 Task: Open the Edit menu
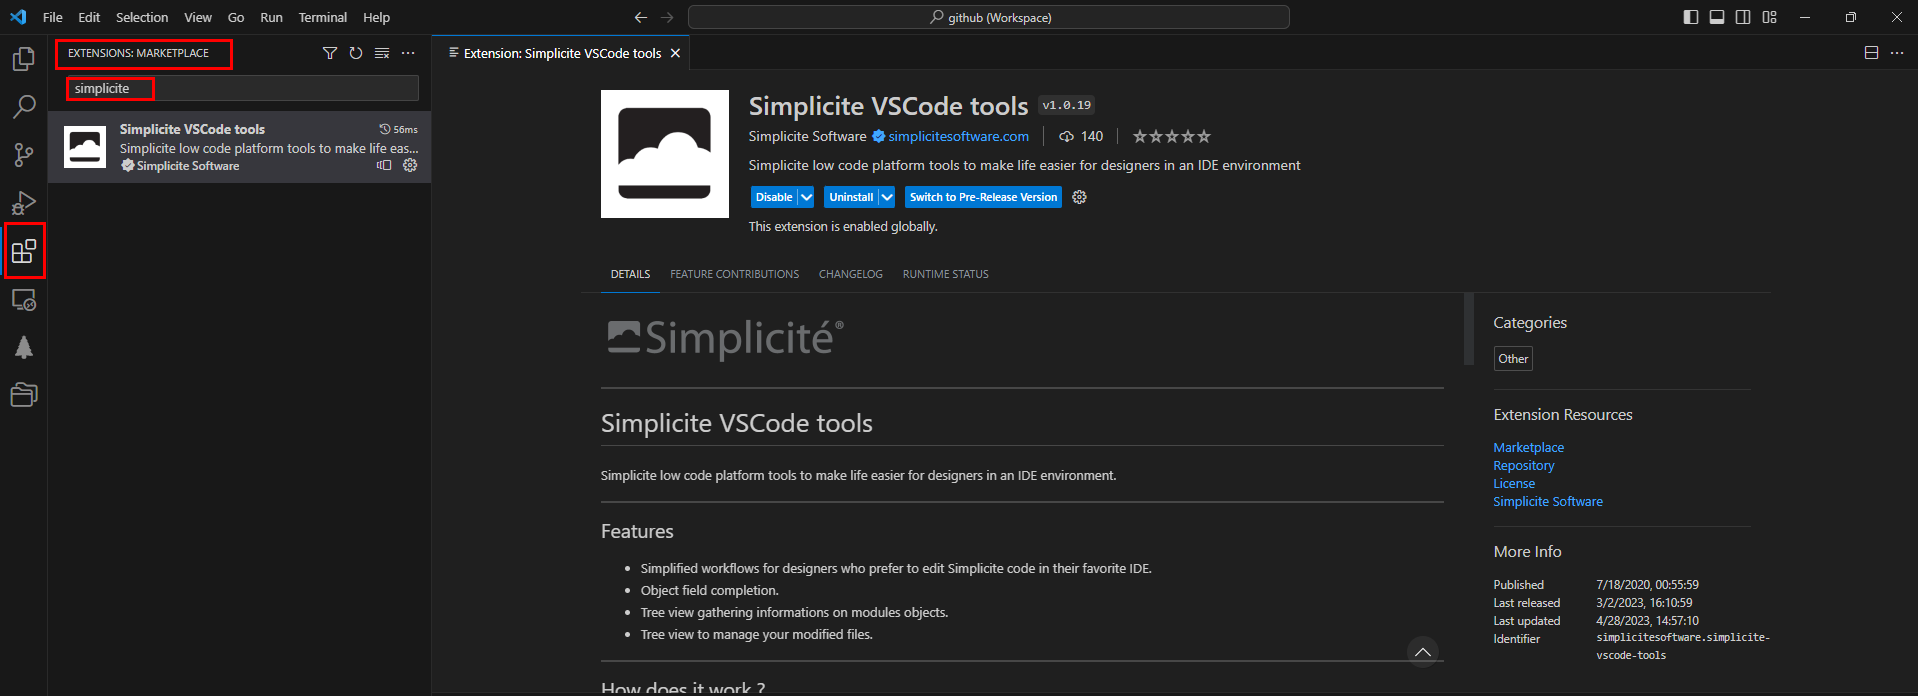coord(89,17)
